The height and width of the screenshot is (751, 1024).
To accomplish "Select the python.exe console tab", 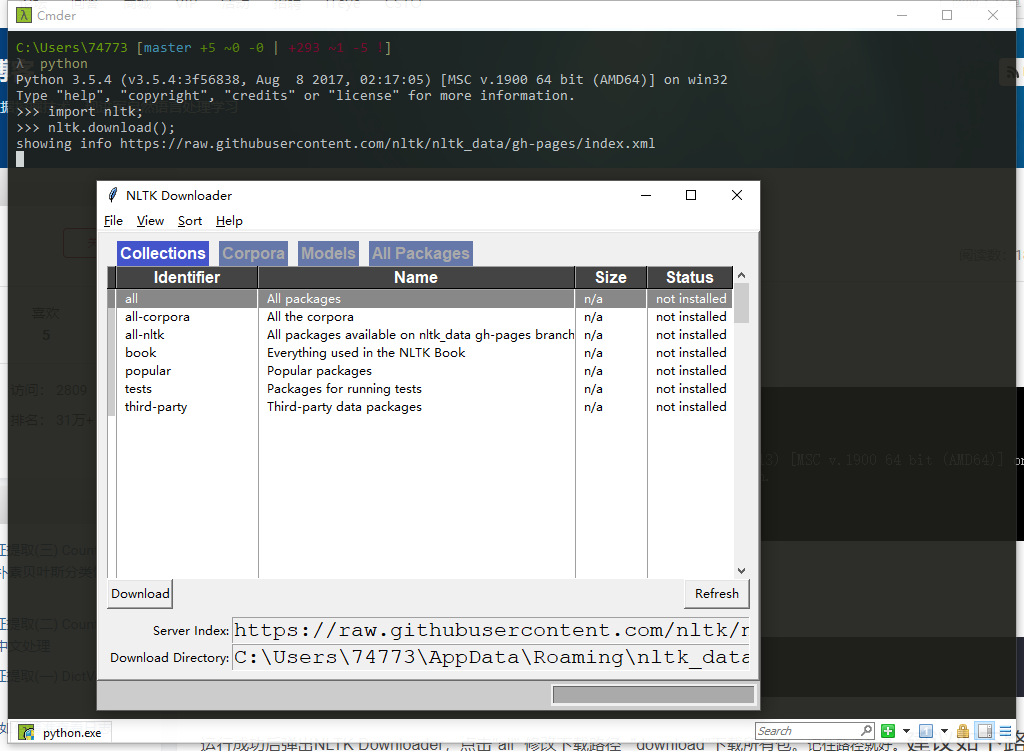I will click(63, 733).
